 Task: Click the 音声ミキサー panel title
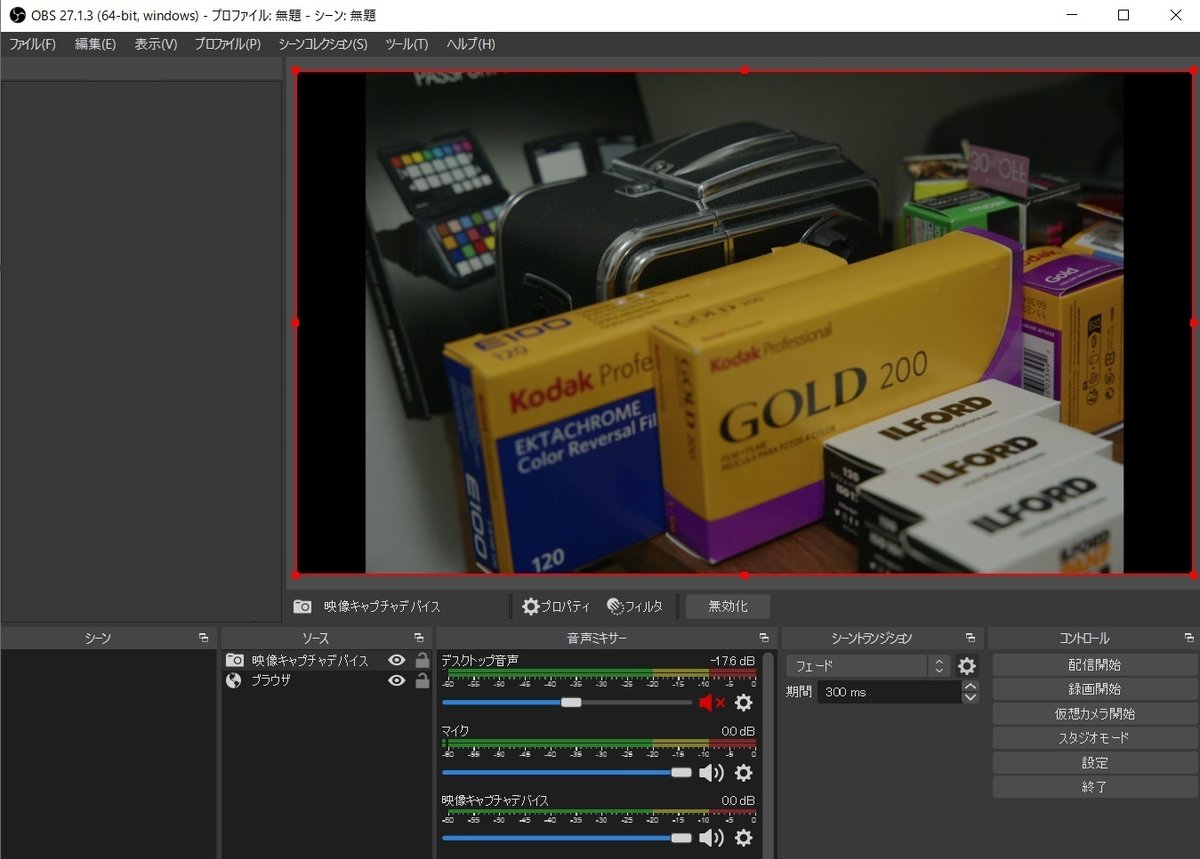coord(597,638)
